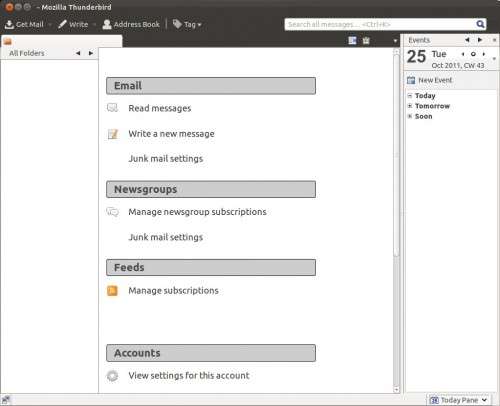
Task: Expand the Tomorrow events section
Action: pyautogui.click(x=410, y=106)
